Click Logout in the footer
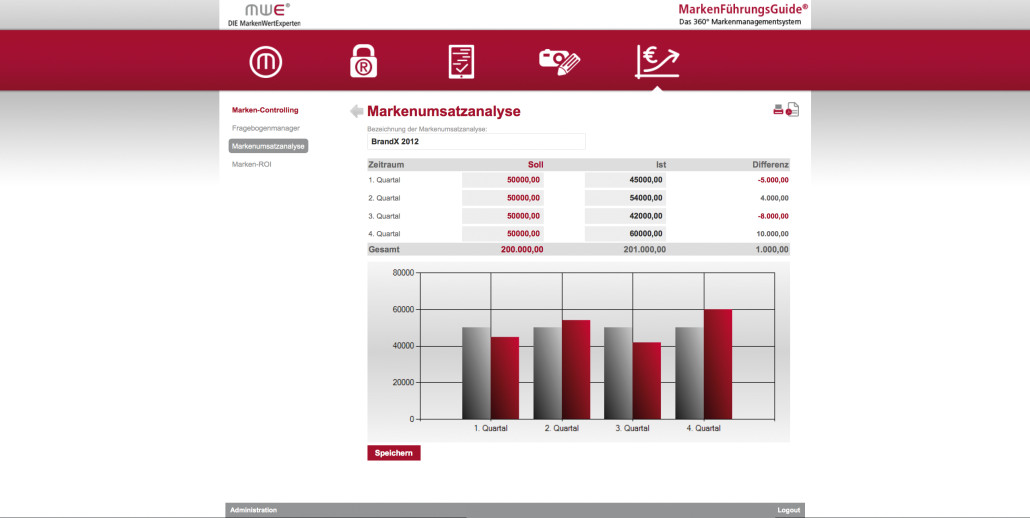 click(x=788, y=510)
